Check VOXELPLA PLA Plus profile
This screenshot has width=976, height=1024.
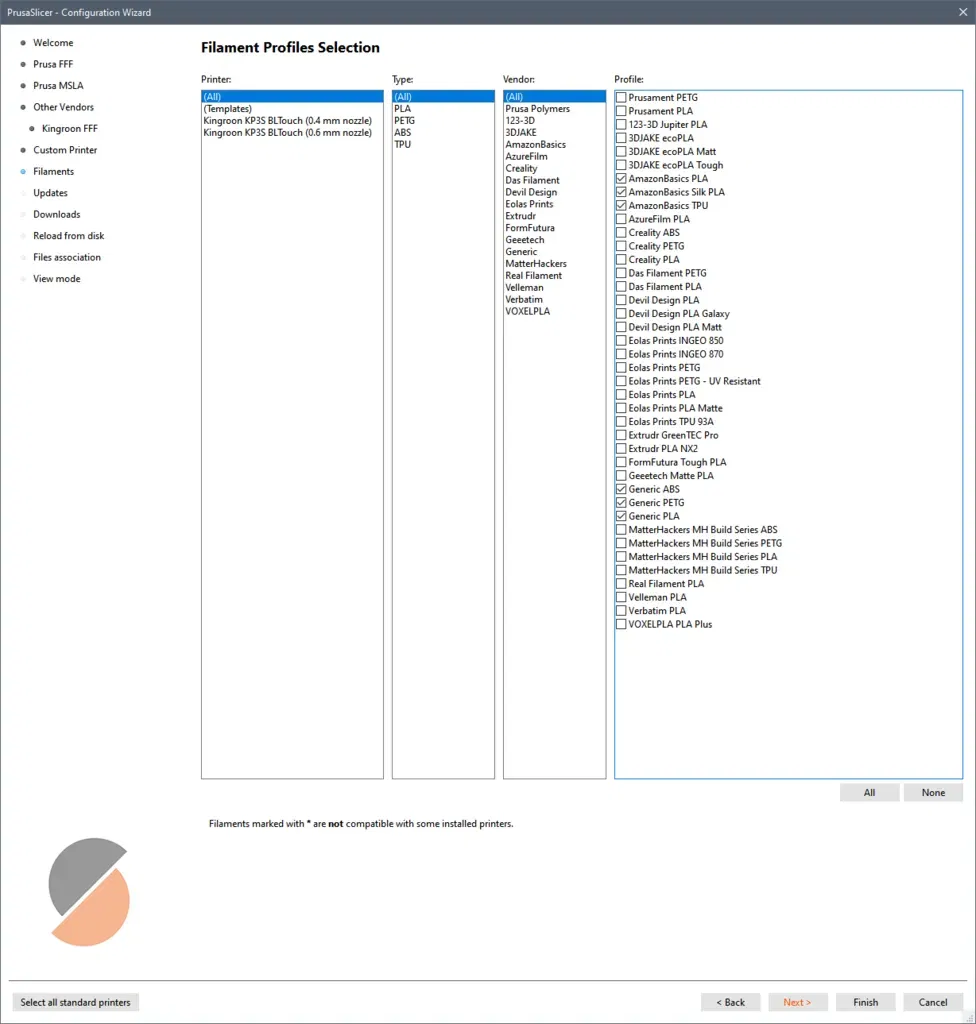click(x=621, y=624)
